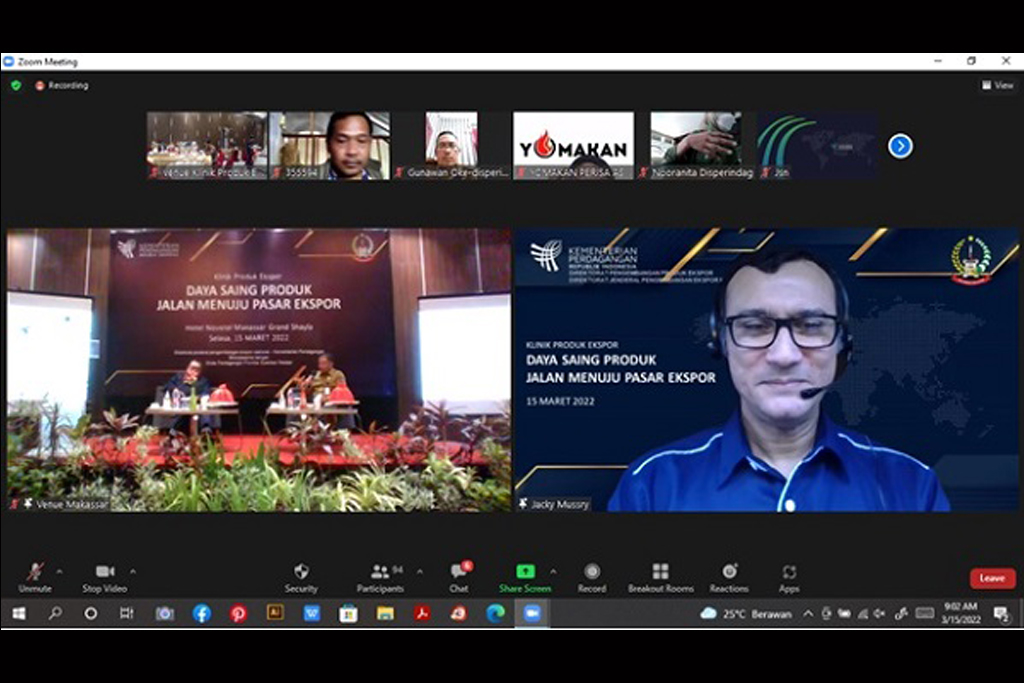1024x683 pixels.
Task: Select the YOMAKAN participant thumbnail
Action: (x=573, y=145)
